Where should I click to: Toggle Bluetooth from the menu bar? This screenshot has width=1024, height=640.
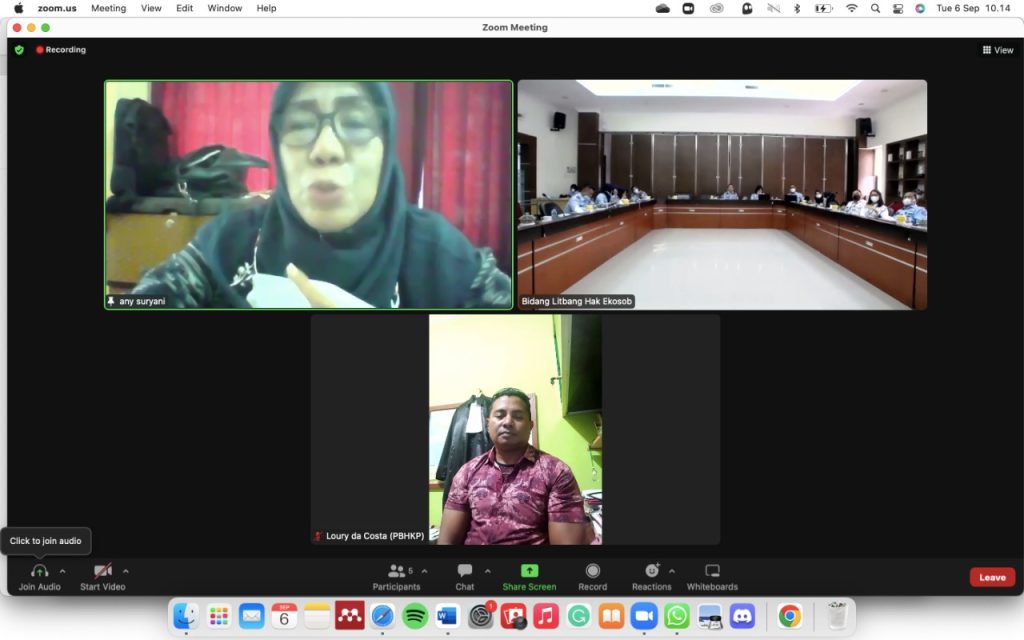coord(797,8)
